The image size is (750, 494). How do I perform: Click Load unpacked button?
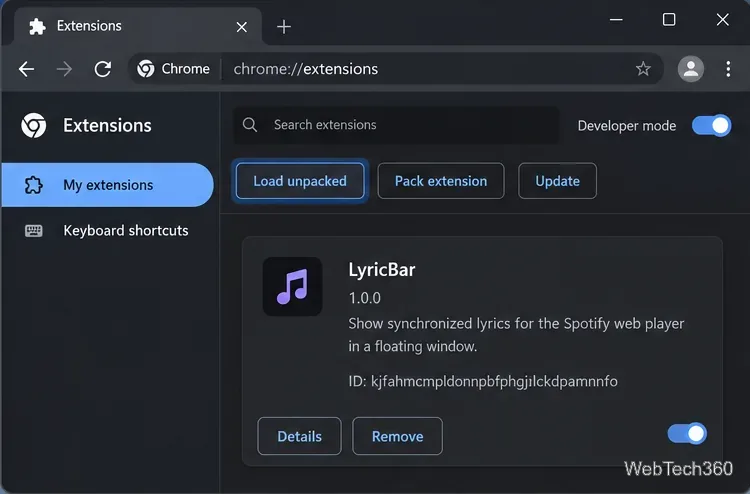[x=300, y=181]
